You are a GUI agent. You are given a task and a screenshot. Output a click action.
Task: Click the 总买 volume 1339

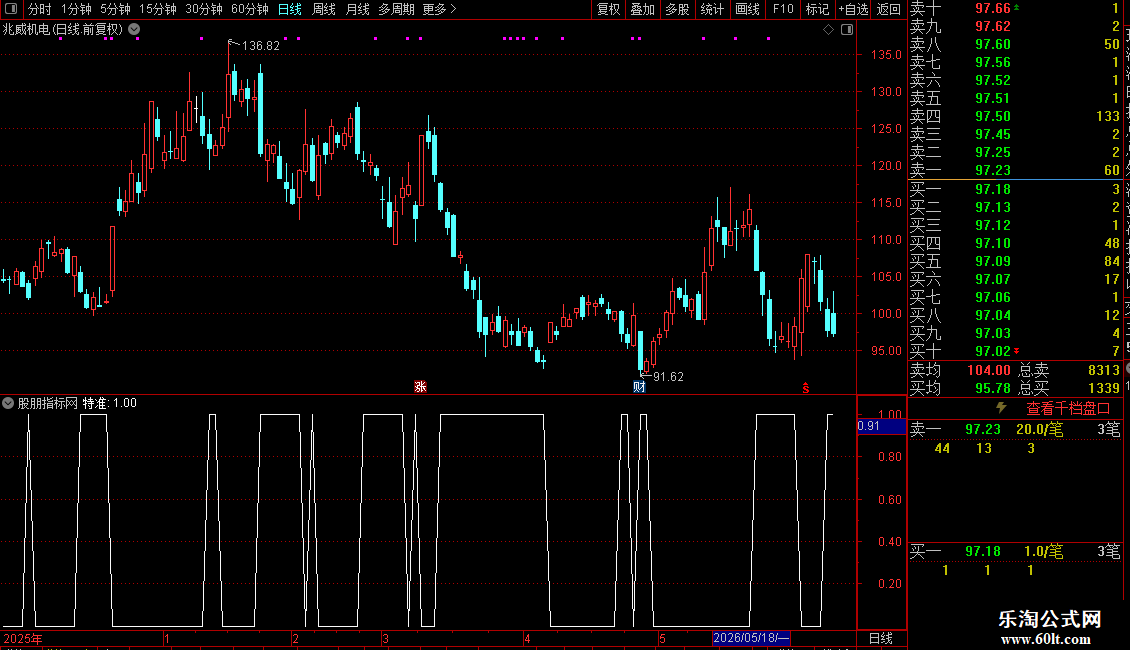[x=1103, y=388]
